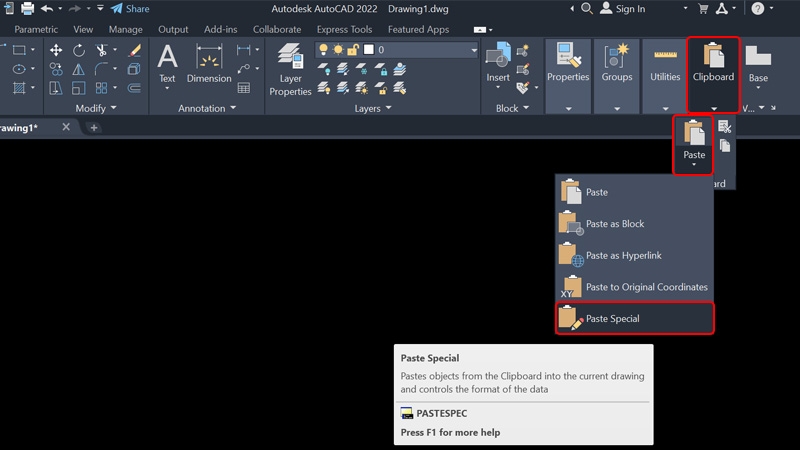Click the Clipboard panel button
The image size is (800, 450).
pos(713,74)
